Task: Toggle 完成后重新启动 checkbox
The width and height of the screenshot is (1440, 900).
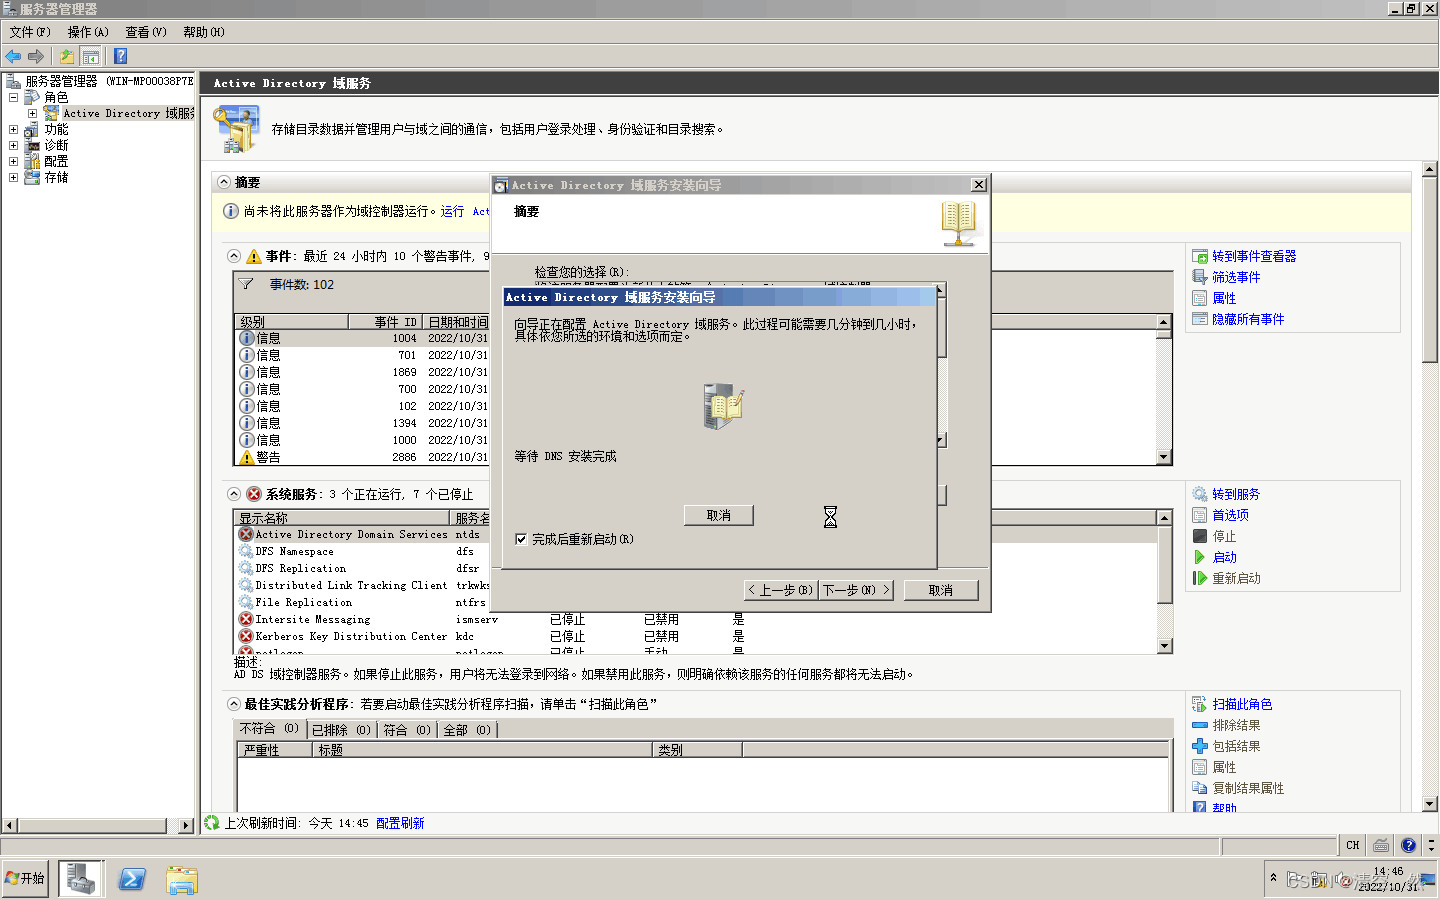Action: (x=521, y=539)
